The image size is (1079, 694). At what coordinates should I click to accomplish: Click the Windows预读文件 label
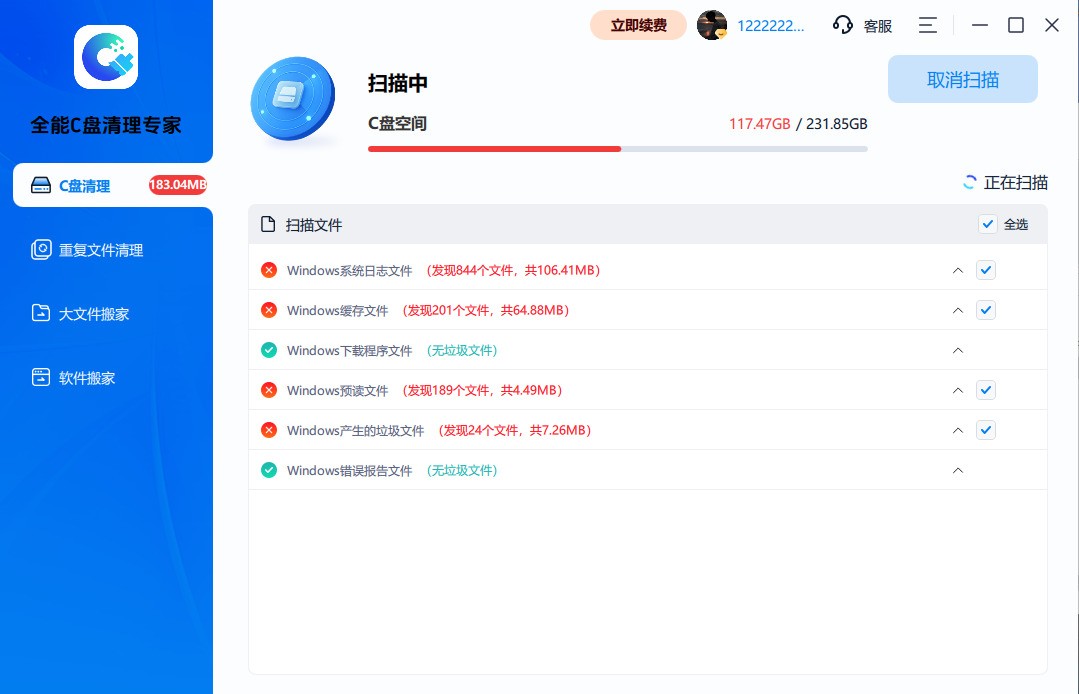pos(337,390)
